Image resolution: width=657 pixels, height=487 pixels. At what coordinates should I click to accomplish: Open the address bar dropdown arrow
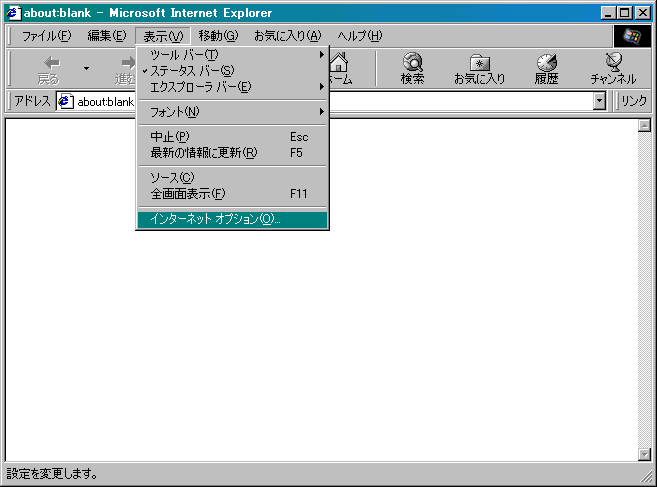tap(600, 101)
